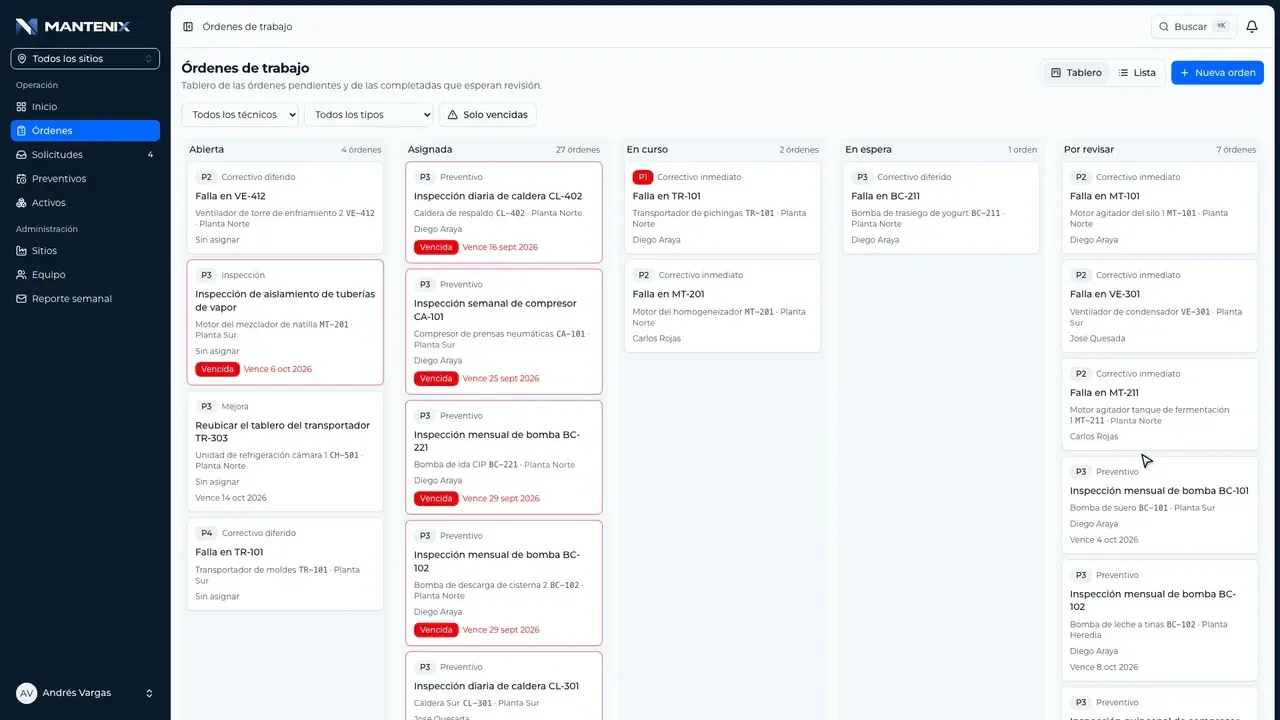
Task: Go to Inicio in the sidebar
Action: (85, 107)
